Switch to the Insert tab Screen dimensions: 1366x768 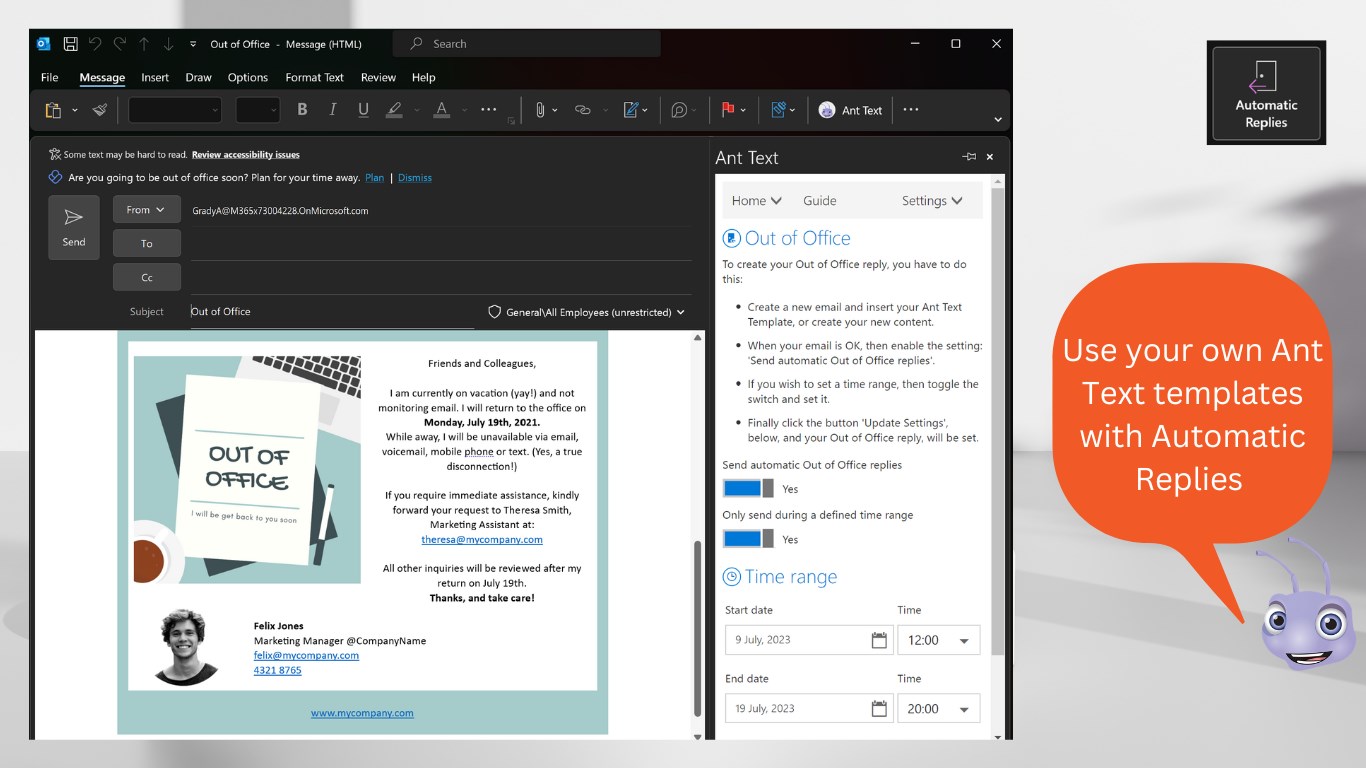[x=155, y=77]
